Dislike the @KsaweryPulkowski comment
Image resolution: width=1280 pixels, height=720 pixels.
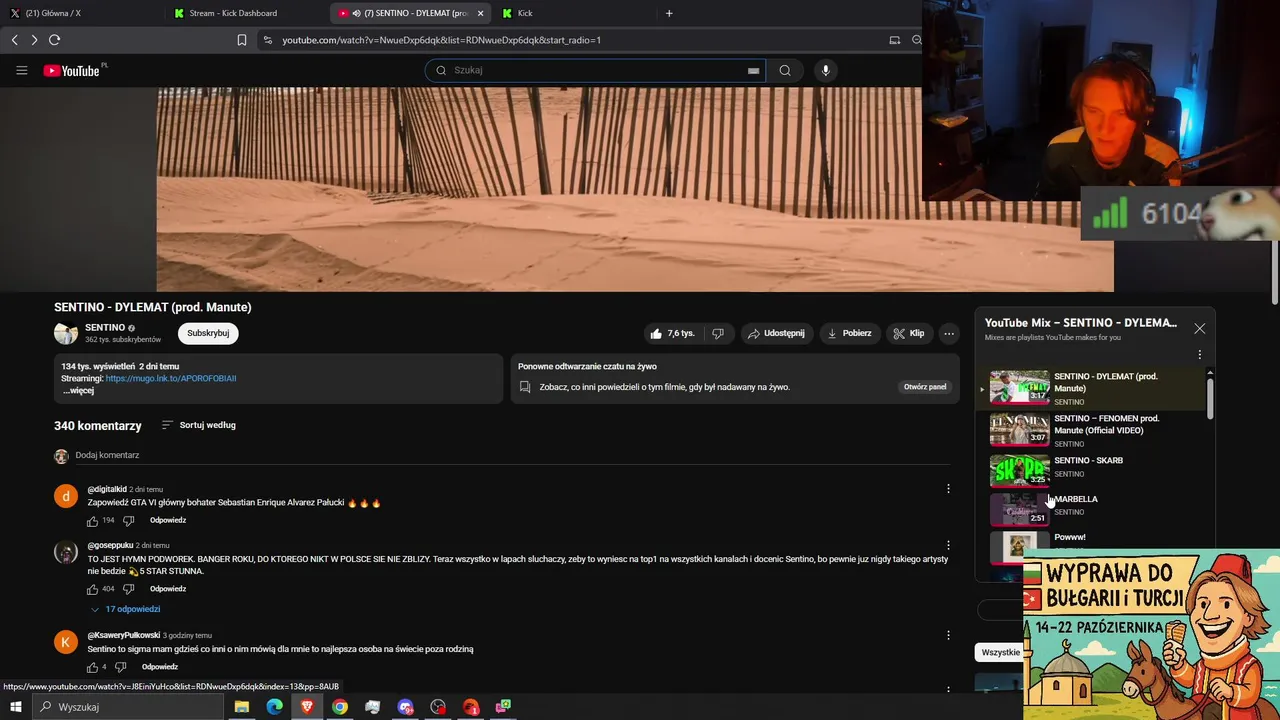pos(120,667)
